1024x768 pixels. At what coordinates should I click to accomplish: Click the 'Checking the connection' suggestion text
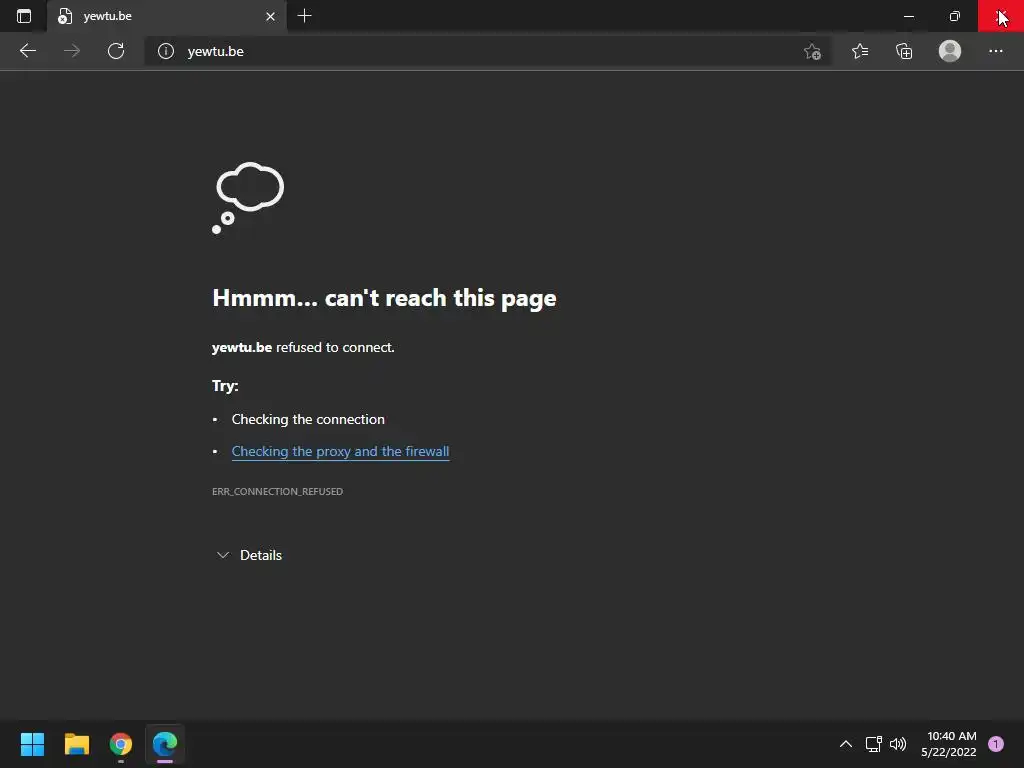coord(308,419)
